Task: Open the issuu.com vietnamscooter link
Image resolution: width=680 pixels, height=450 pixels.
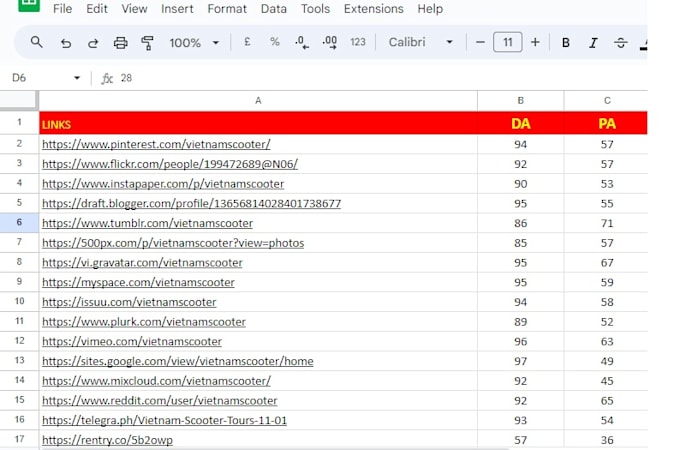Action: tap(129, 302)
